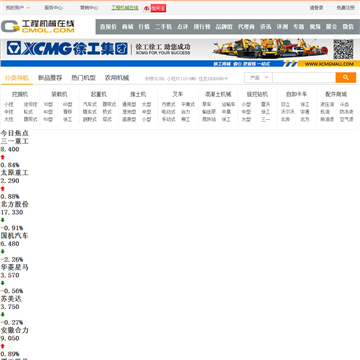The width and height of the screenshot is (360, 360).
Task: Click the stock name 国机汽车
Action: [x=15, y=236]
